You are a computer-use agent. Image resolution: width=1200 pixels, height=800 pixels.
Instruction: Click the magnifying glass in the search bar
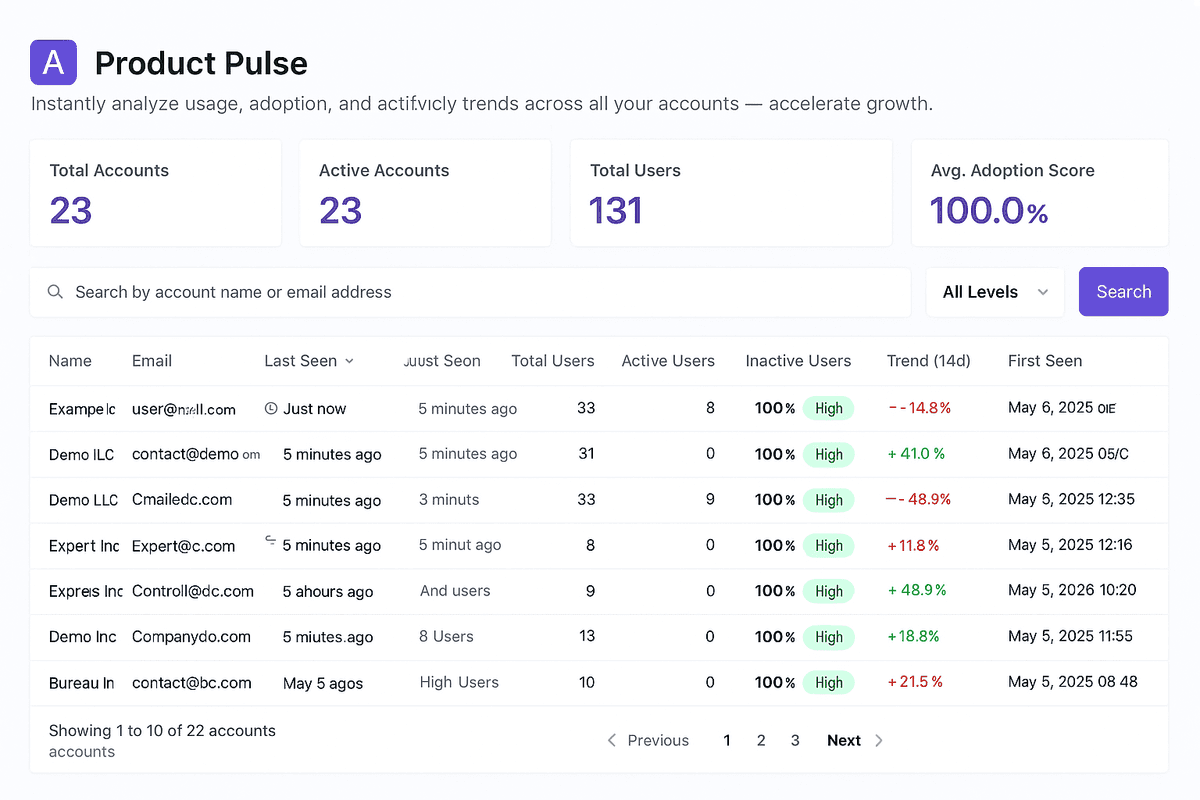[55, 292]
